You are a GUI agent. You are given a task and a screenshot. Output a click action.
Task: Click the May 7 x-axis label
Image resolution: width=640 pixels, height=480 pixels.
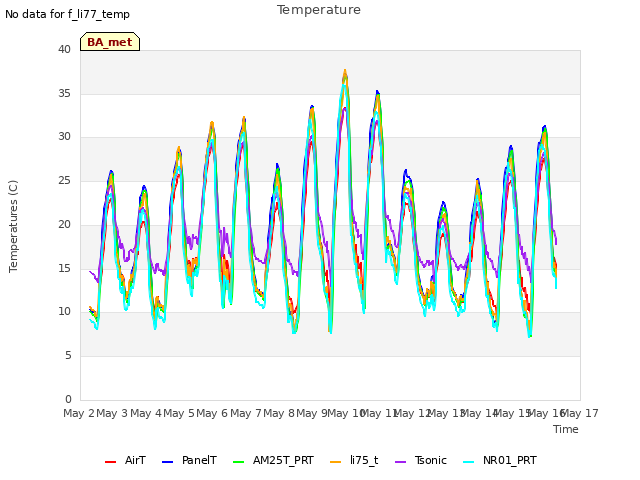tap(246, 413)
